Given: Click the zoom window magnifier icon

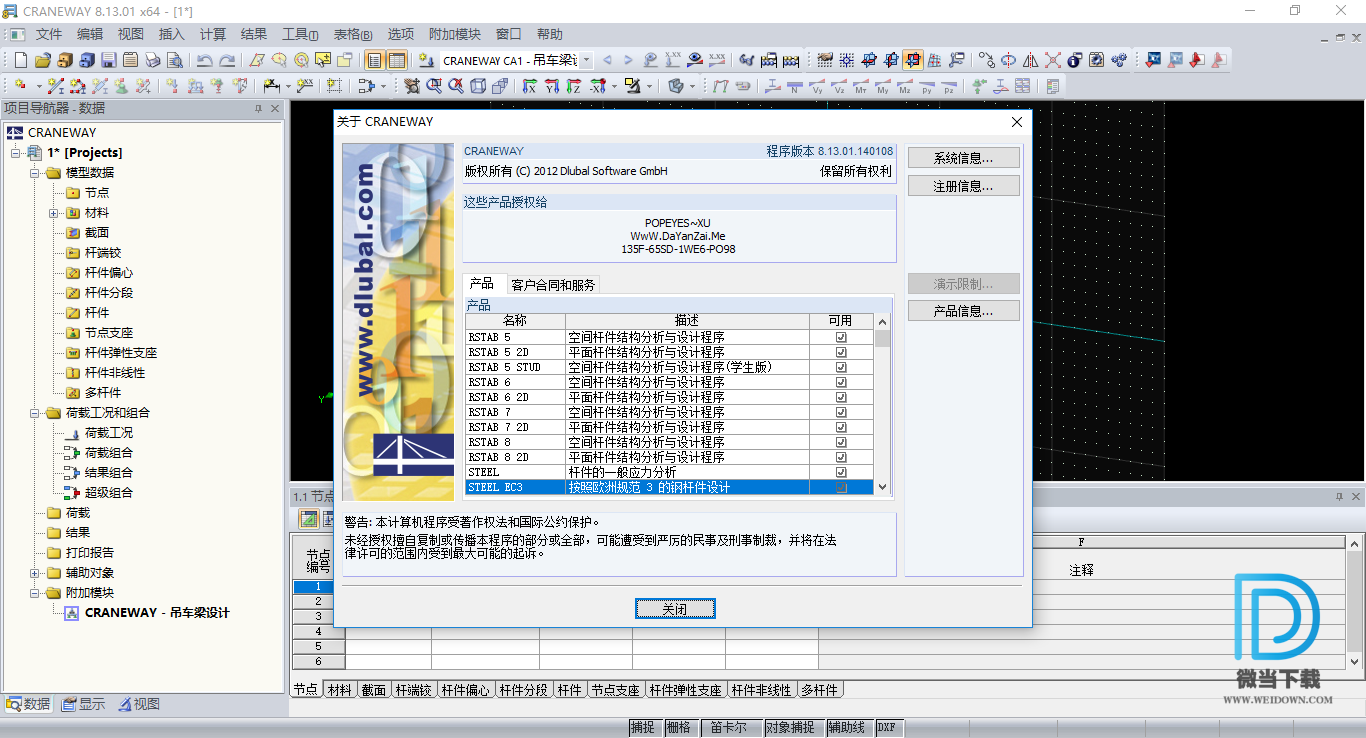Looking at the screenshot, I should (x=435, y=86).
